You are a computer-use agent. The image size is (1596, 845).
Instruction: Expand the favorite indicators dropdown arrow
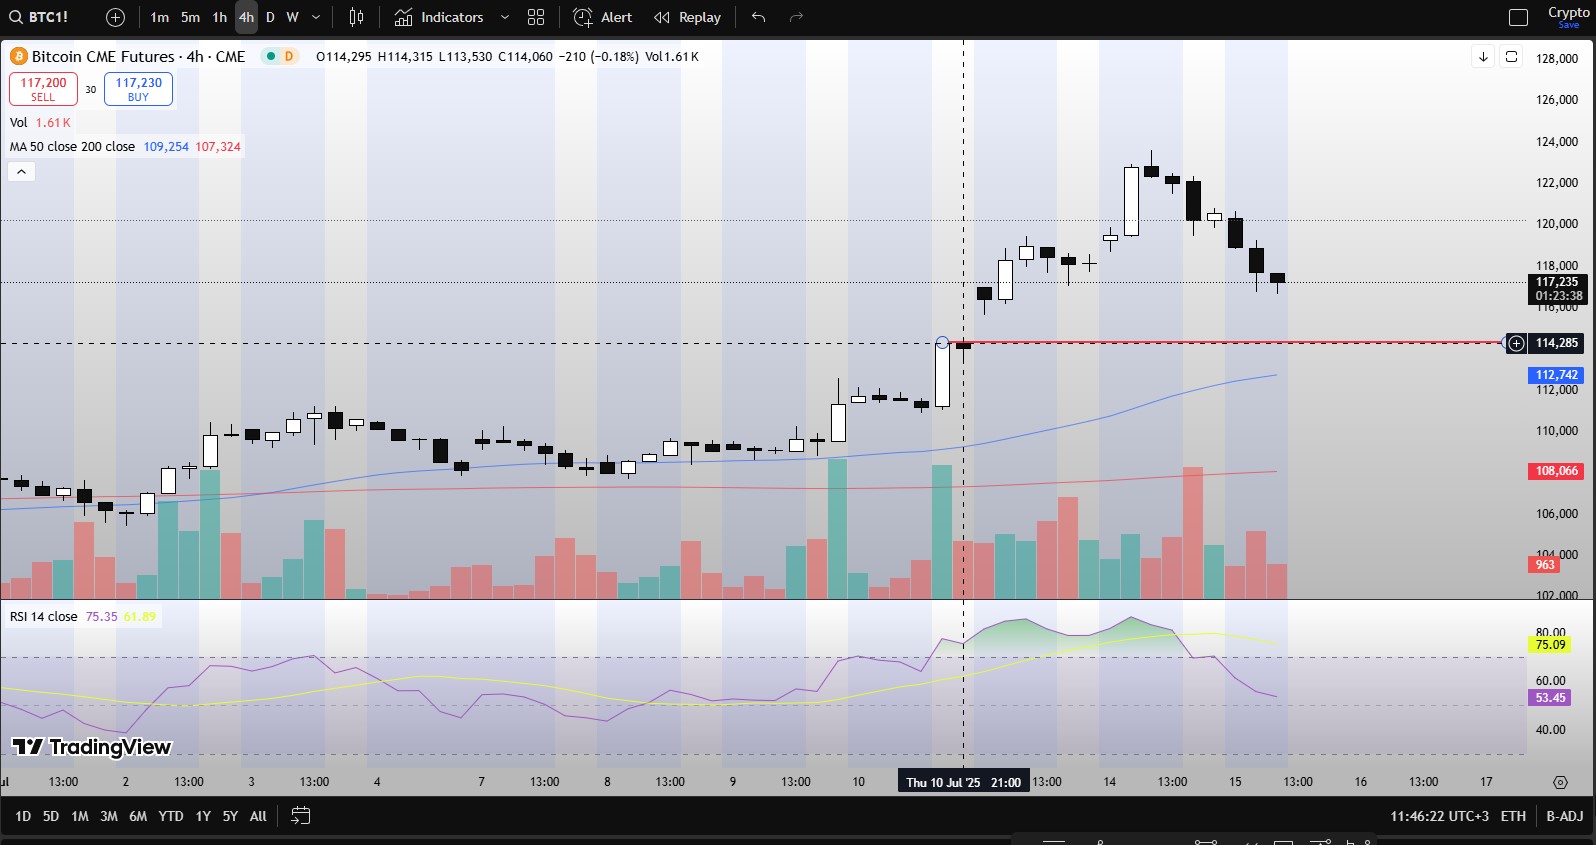tap(504, 17)
